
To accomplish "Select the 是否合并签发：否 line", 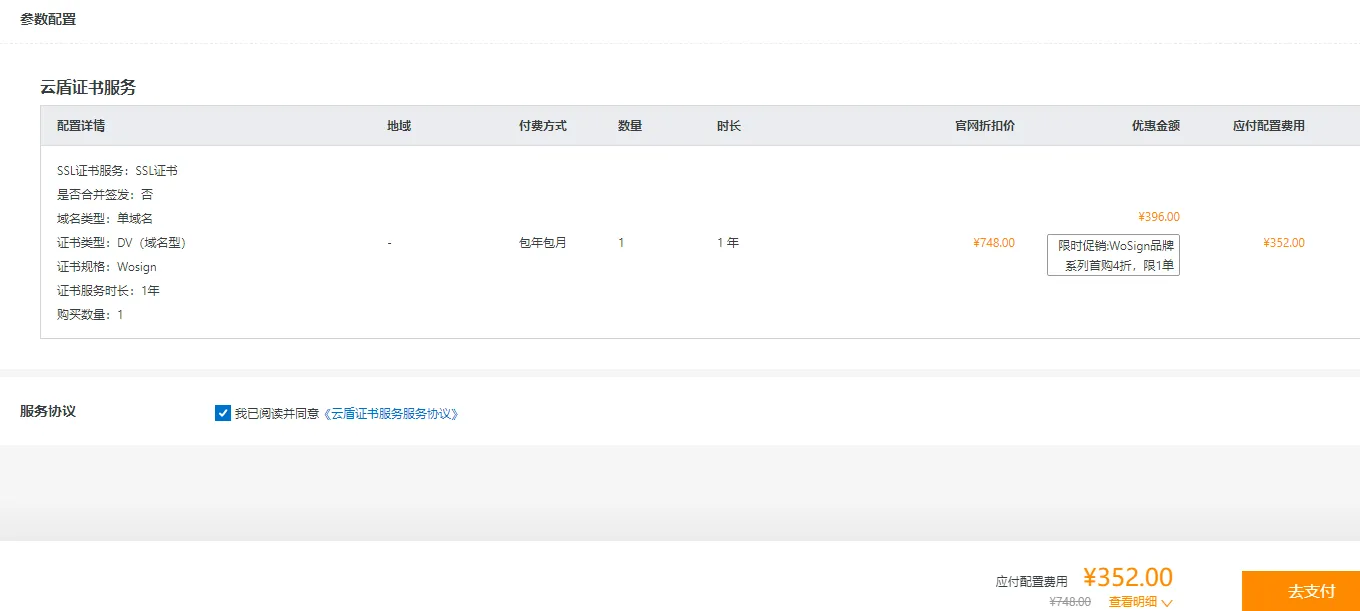I will pyautogui.click(x=105, y=195).
